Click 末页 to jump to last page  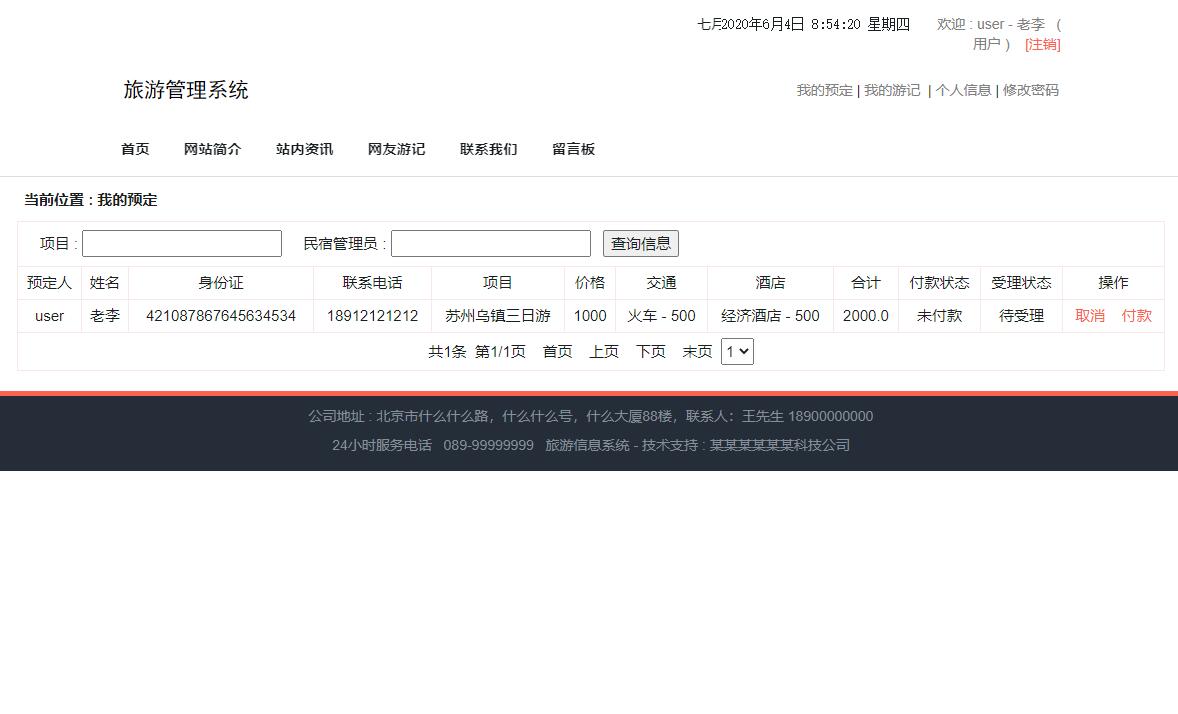tap(697, 351)
